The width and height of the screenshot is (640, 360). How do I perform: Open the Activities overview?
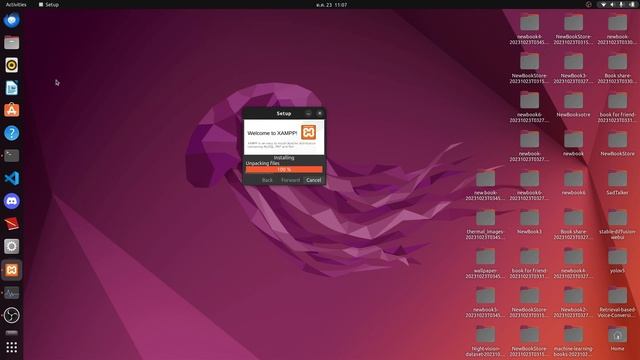[x=16, y=4]
